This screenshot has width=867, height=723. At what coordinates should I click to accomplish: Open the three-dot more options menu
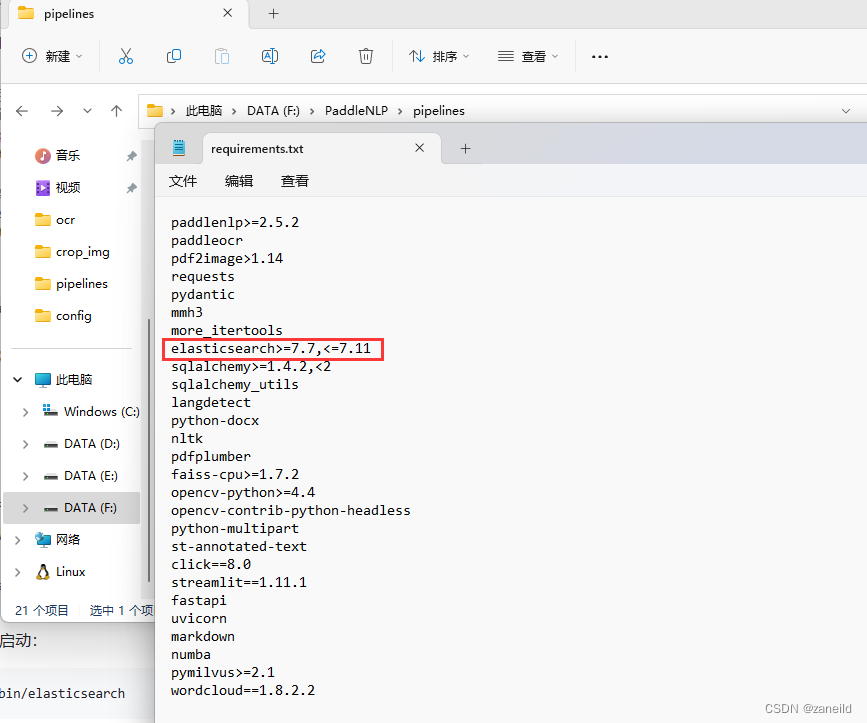599,56
